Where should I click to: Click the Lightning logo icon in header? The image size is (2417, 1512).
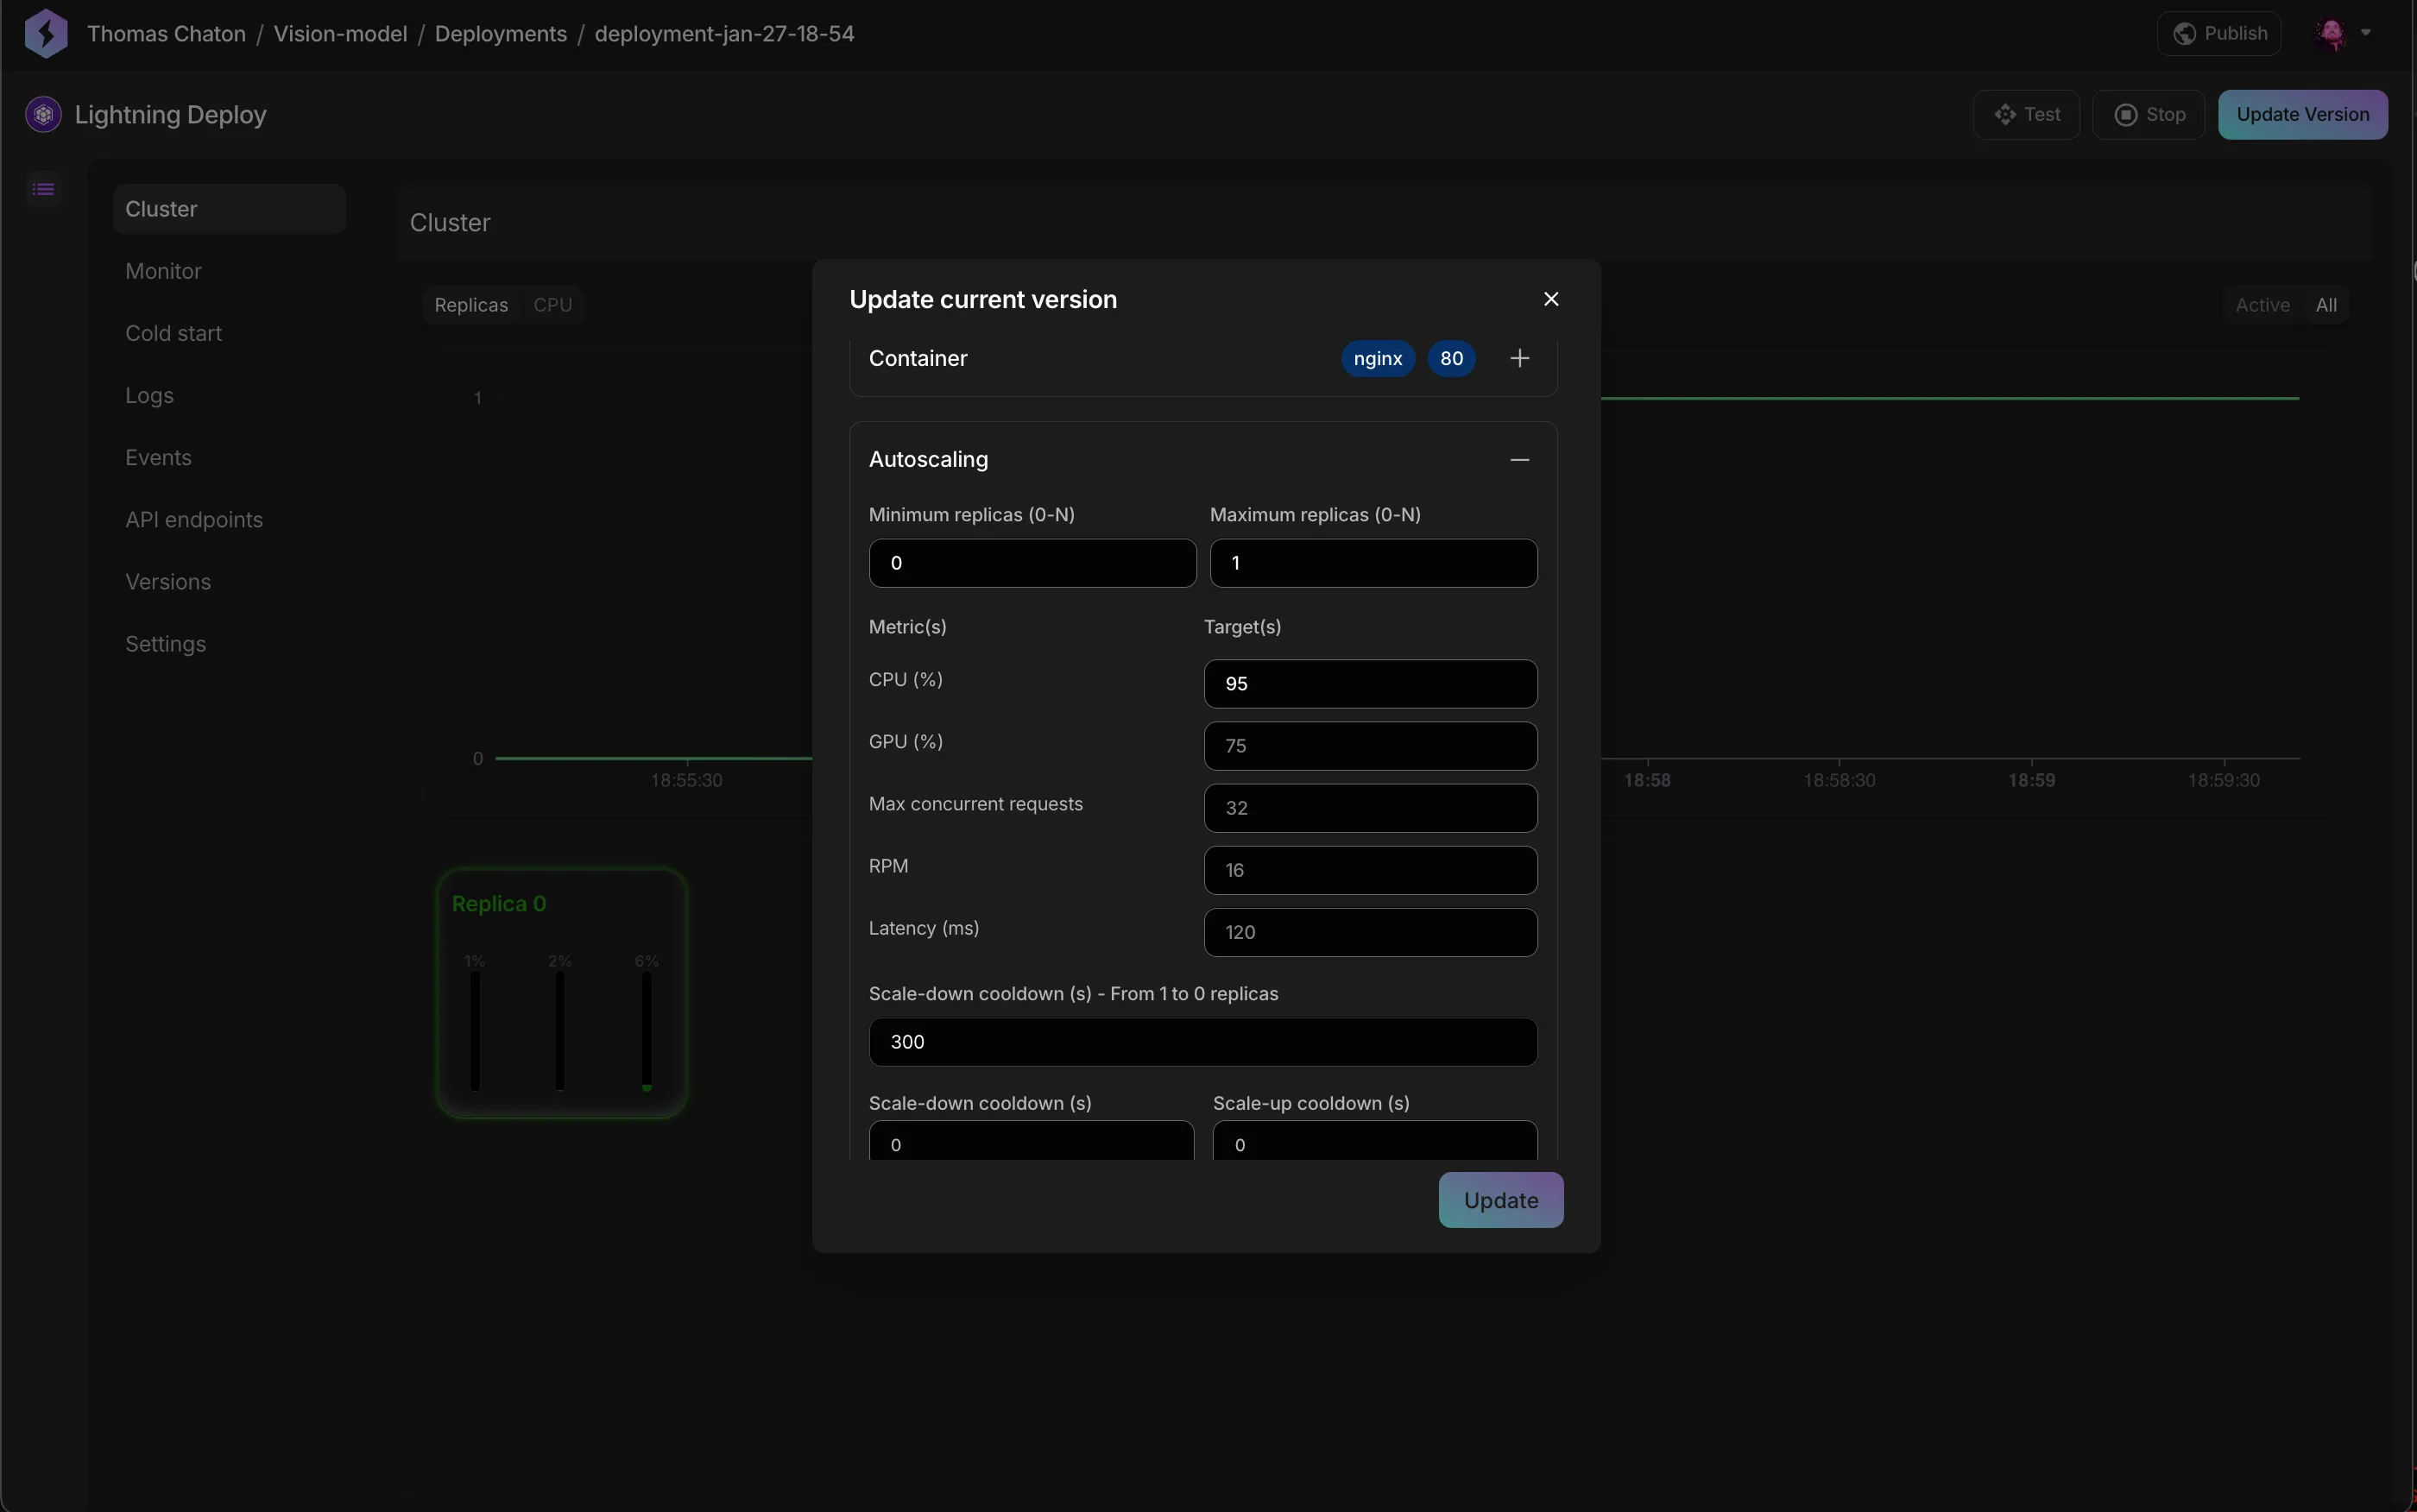click(x=46, y=34)
